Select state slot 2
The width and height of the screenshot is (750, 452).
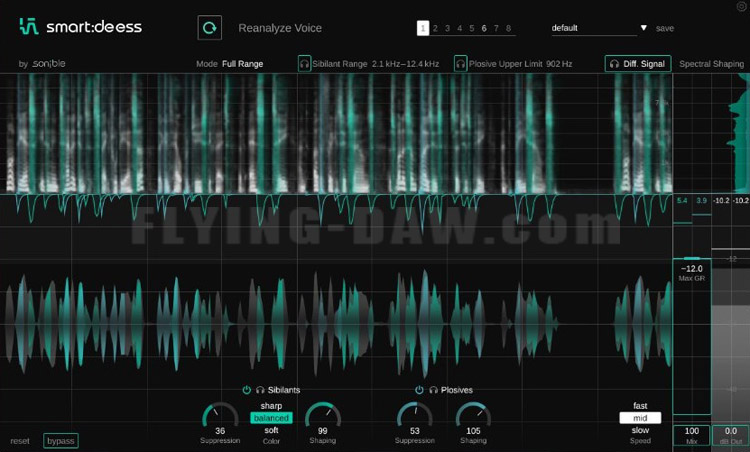[435, 28]
